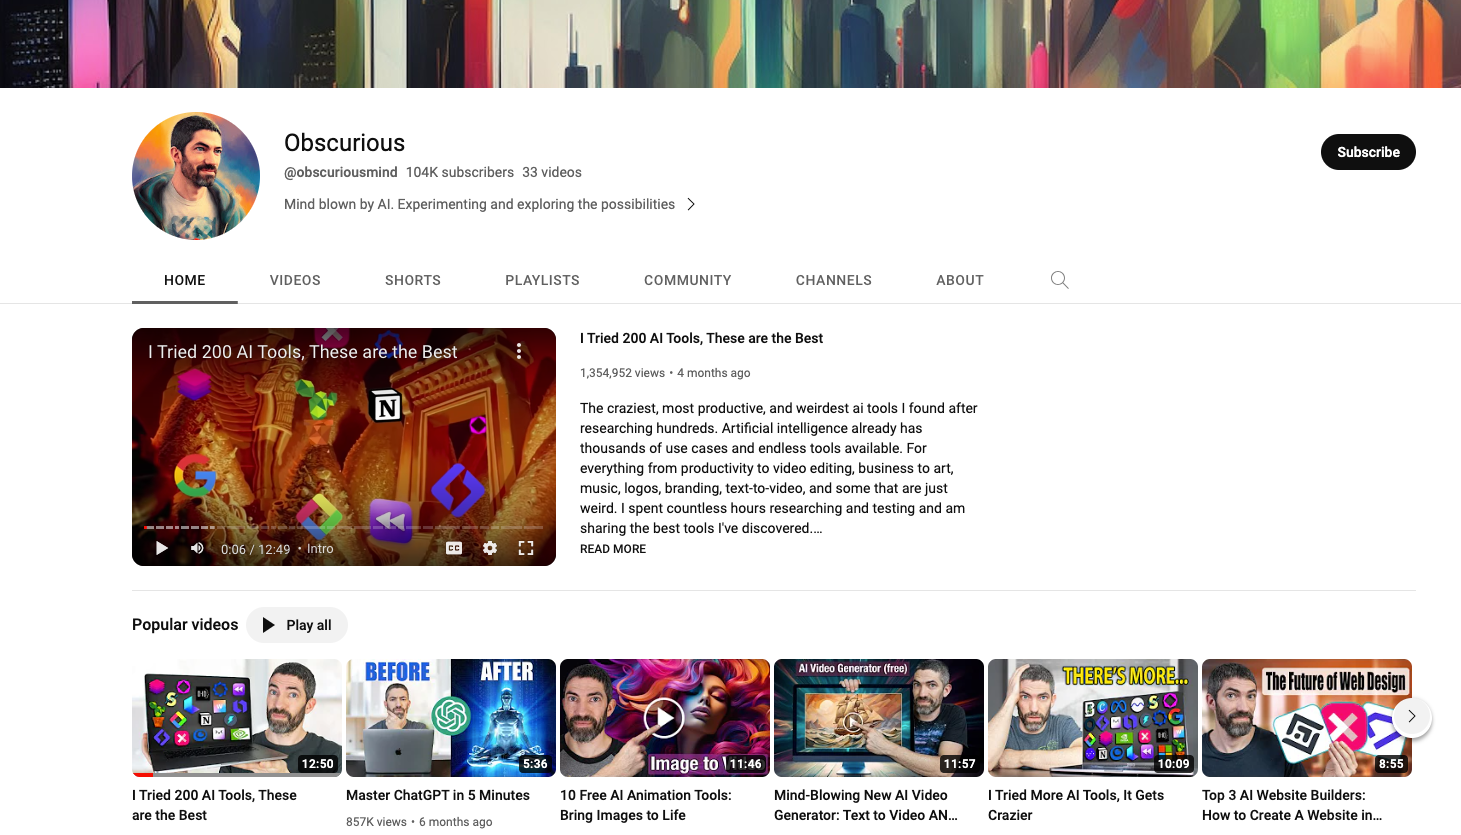Viewport: 1461px width, 835px height.
Task: Click Play all for Popular videos
Action: click(297, 624)
